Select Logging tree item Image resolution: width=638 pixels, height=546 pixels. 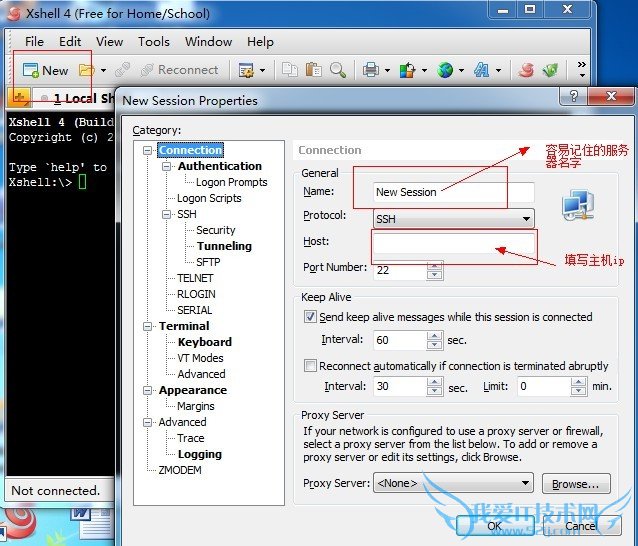[200, 454]
